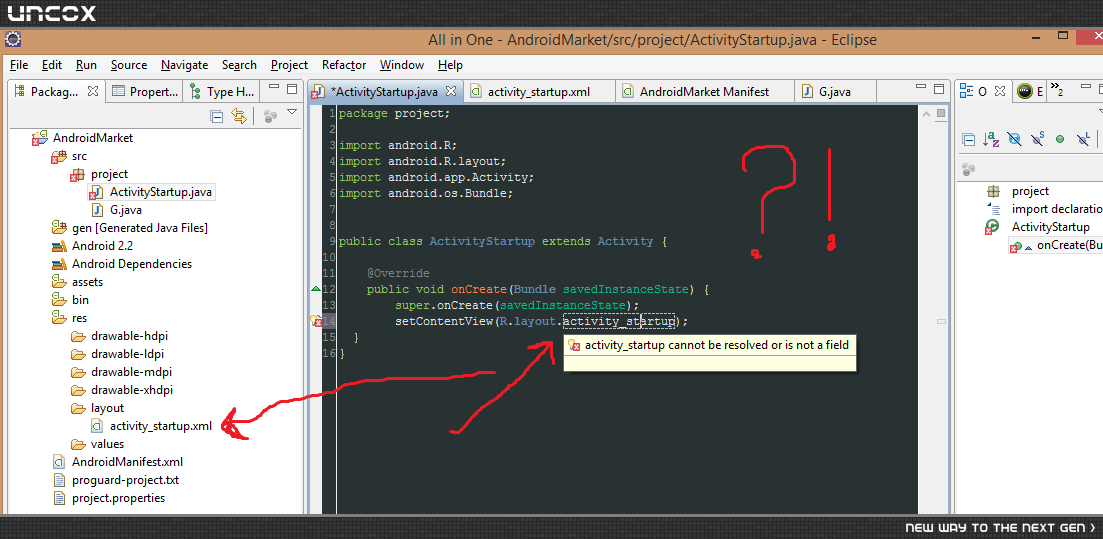Switch to the E view tab

click(x=1031, y=91)
